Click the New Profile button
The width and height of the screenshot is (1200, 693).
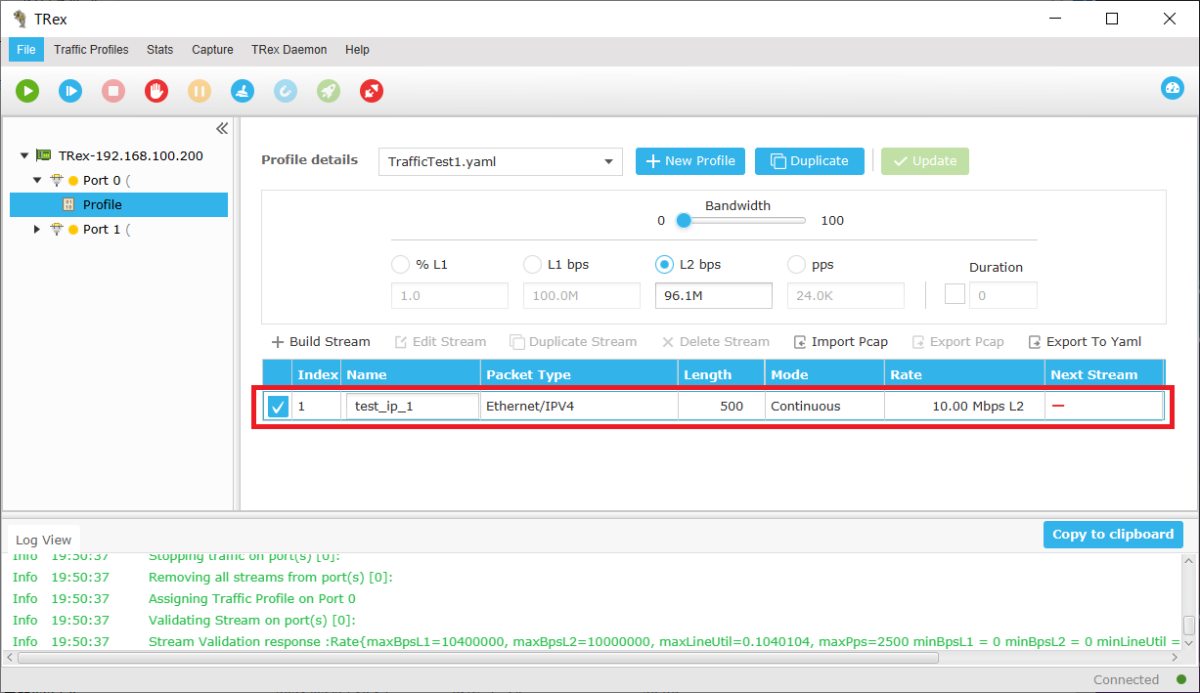click(x=690, y=161)
